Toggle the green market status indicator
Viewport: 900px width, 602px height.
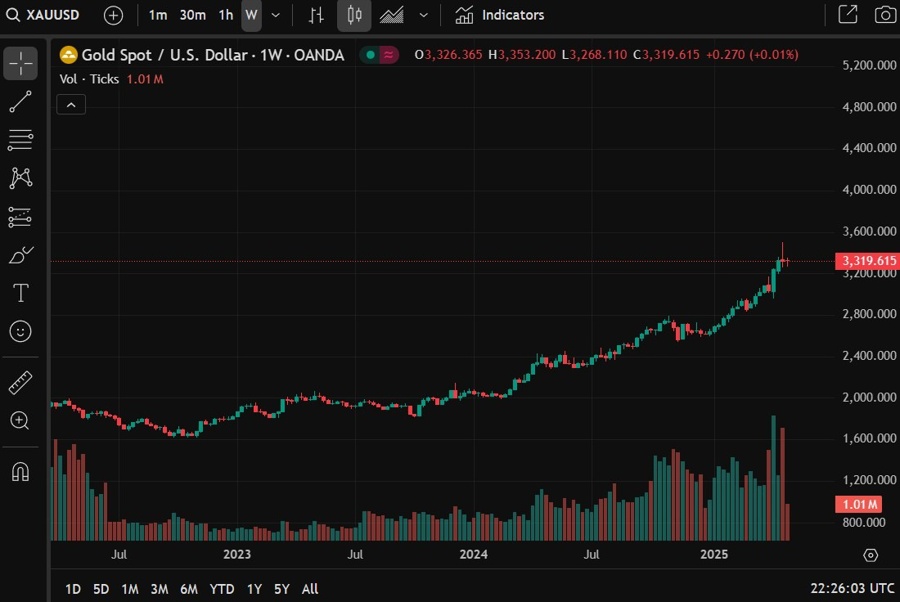tap(370, 55)
